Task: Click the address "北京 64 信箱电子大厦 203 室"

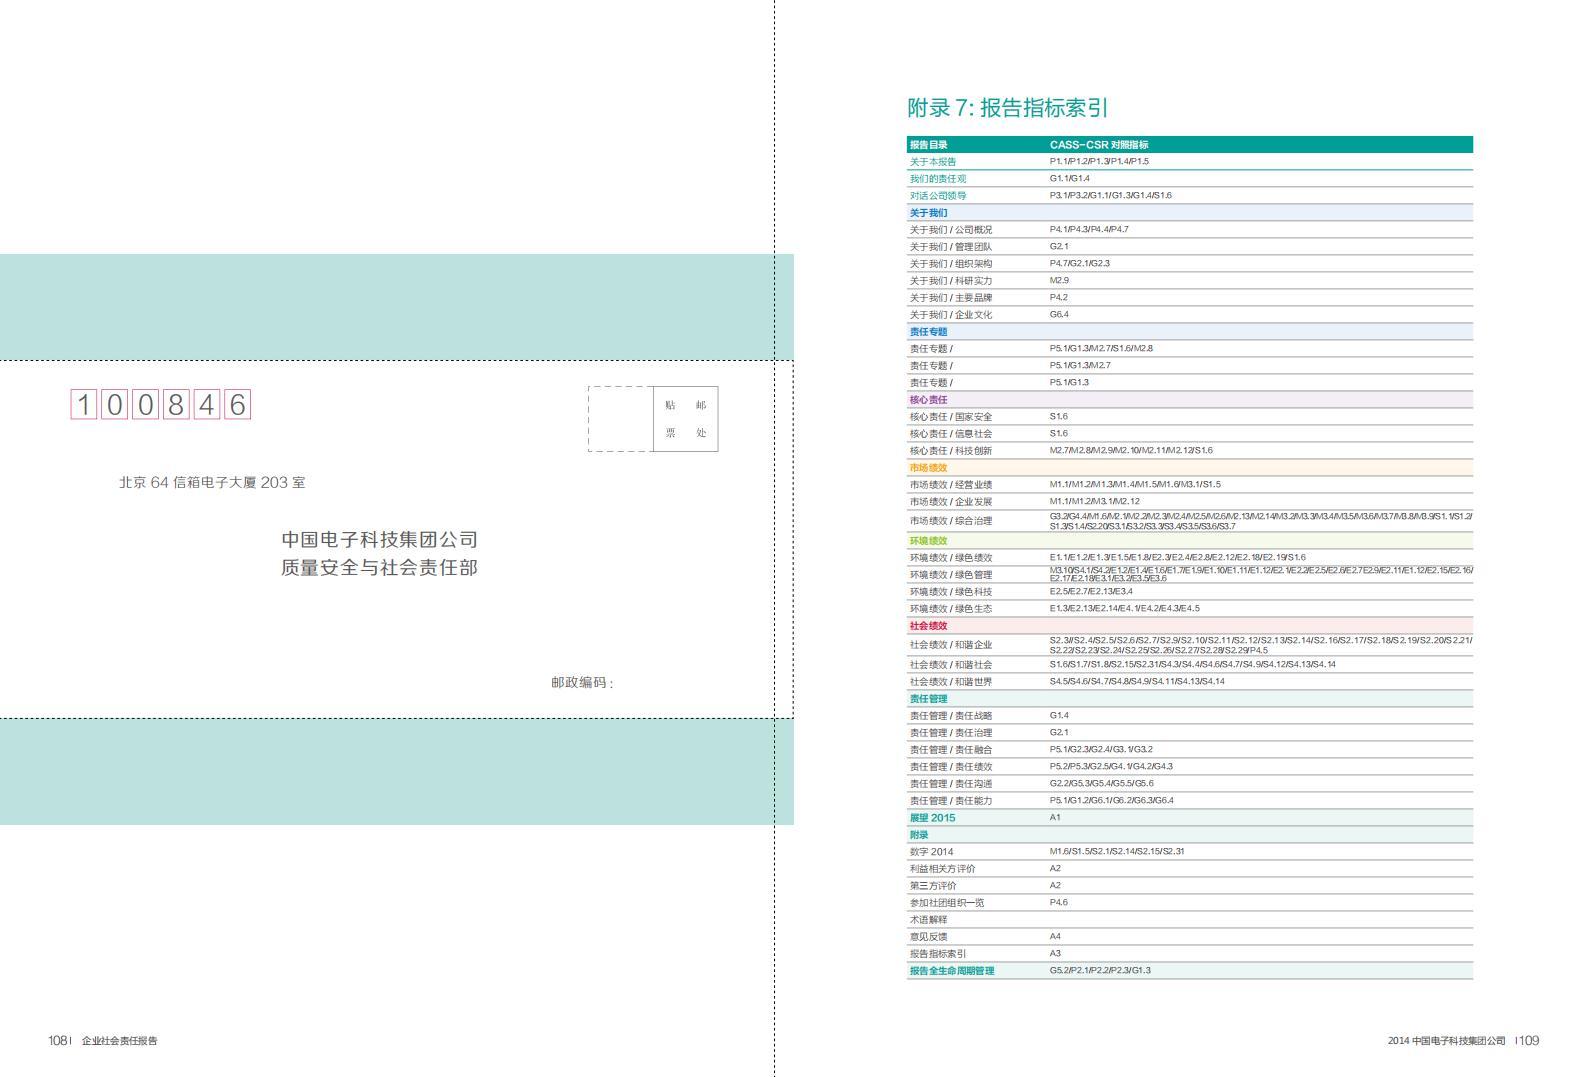Action: tap(212, 482)
